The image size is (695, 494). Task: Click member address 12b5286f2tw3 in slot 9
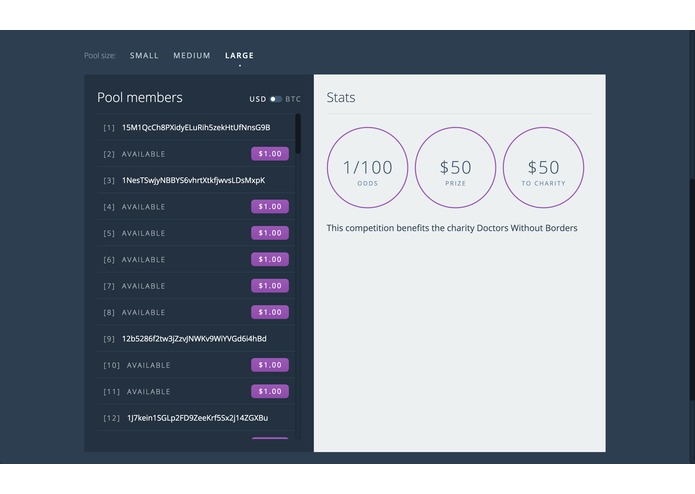click(x=194, y=339)
